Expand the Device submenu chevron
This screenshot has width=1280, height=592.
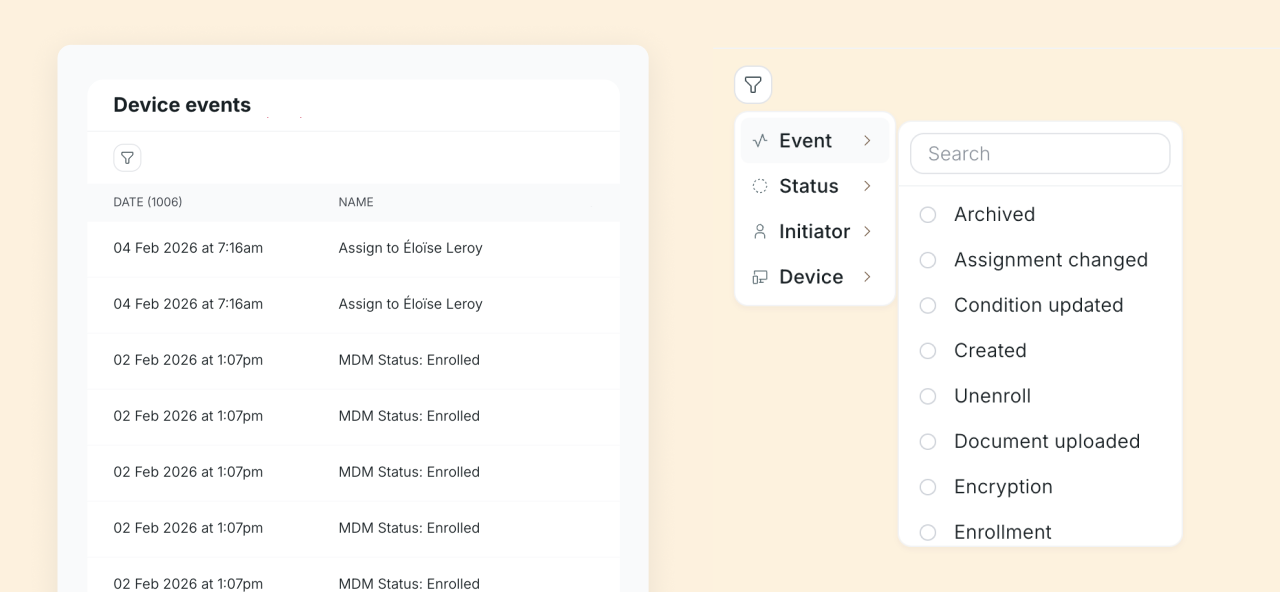[867, 277]
